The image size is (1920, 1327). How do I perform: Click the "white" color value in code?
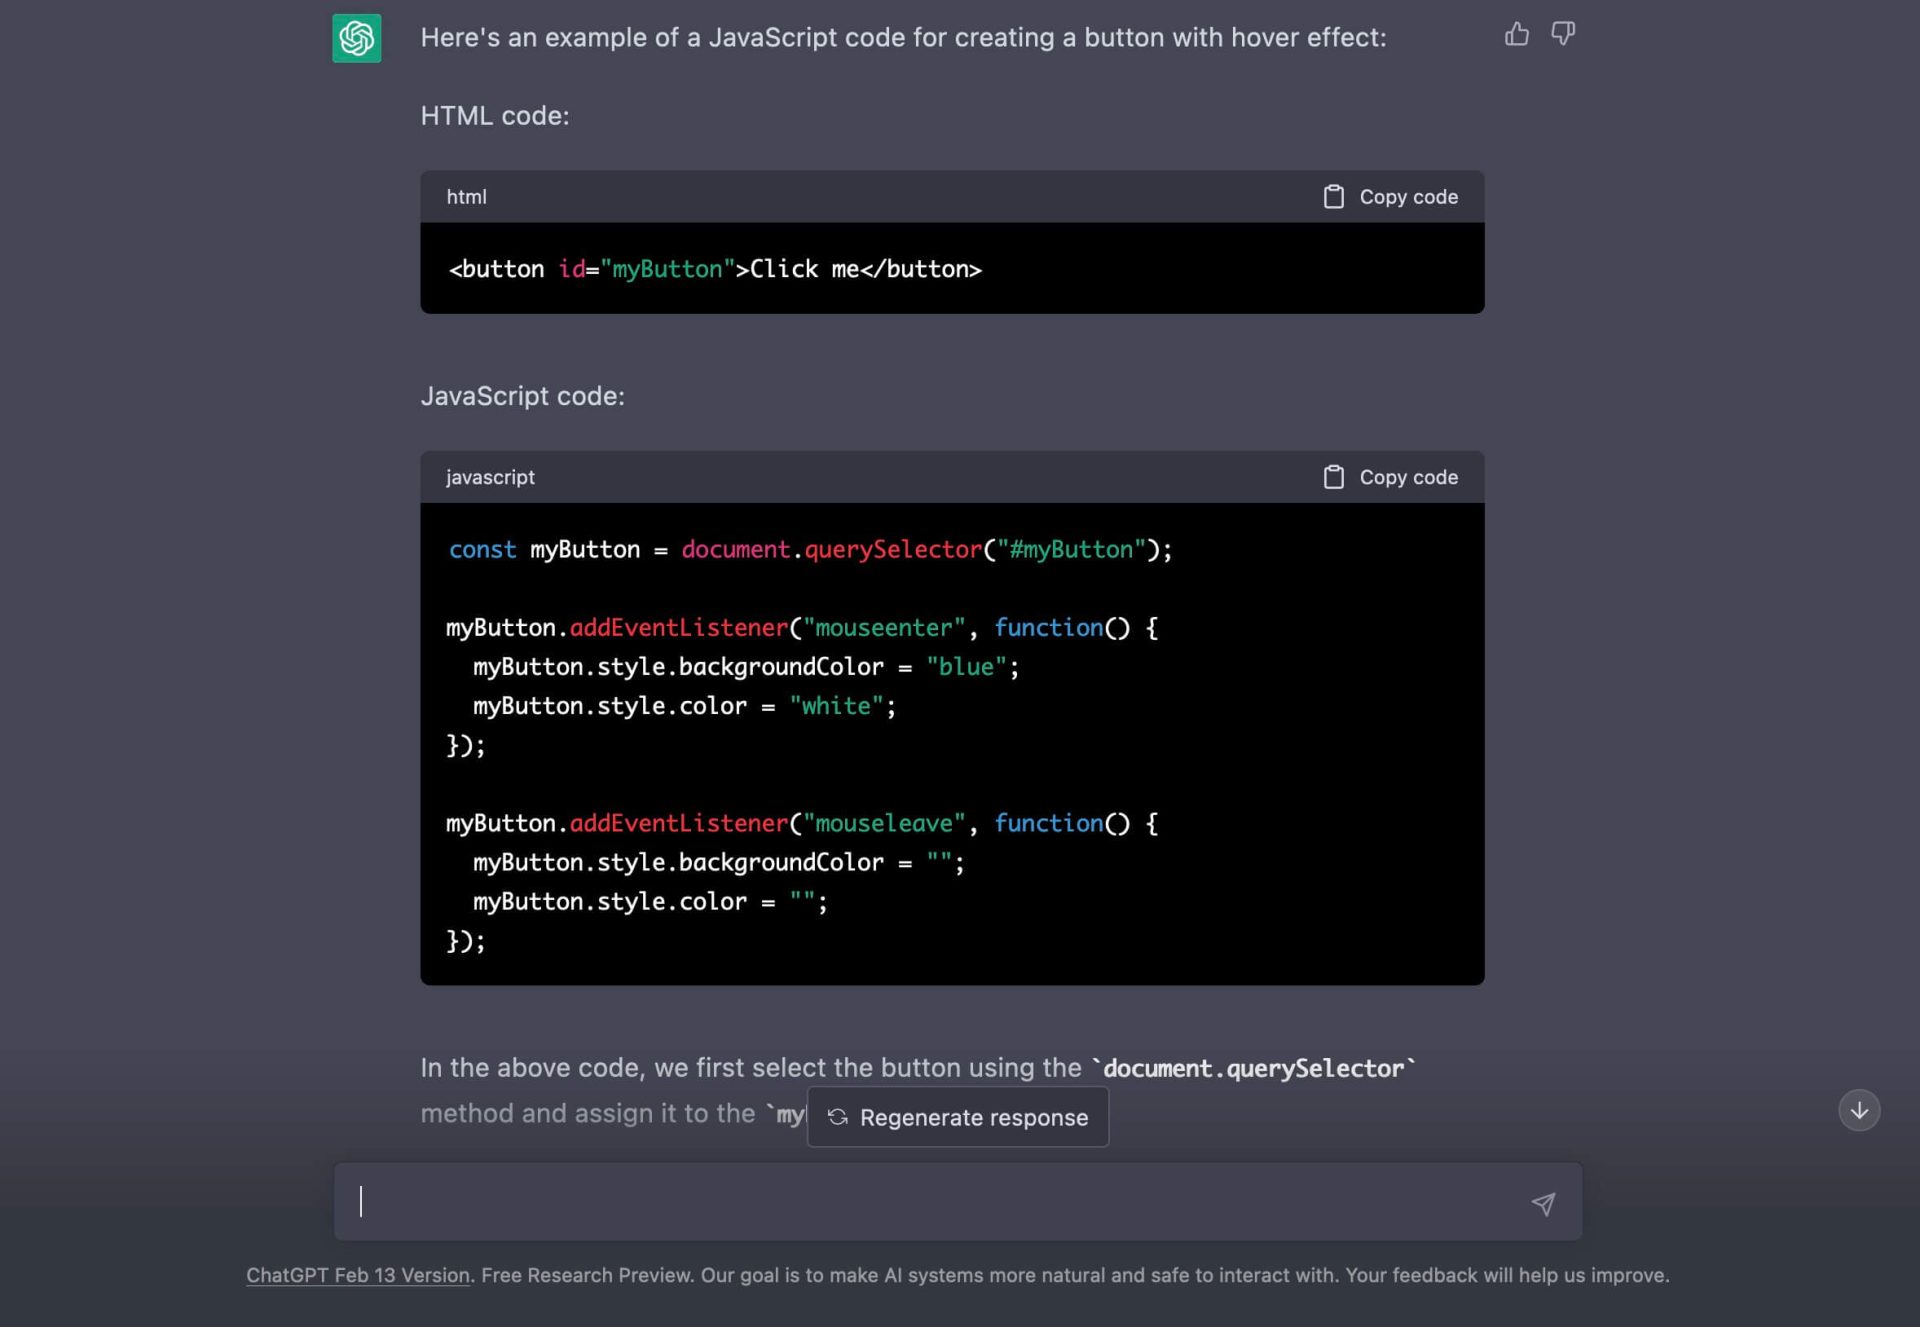tap(836, 706)
